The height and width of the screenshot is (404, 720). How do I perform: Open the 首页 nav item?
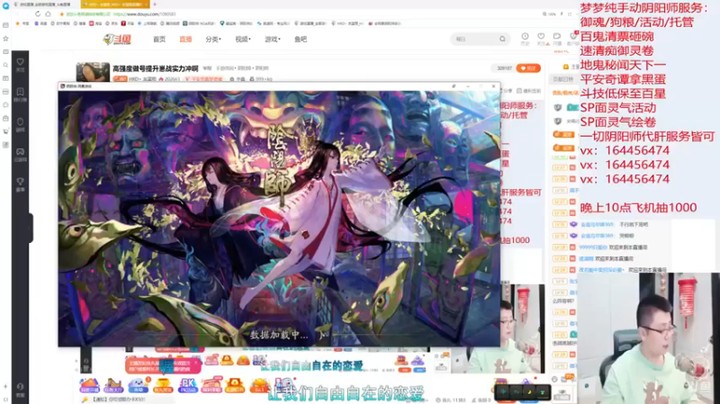pos(159,39)
